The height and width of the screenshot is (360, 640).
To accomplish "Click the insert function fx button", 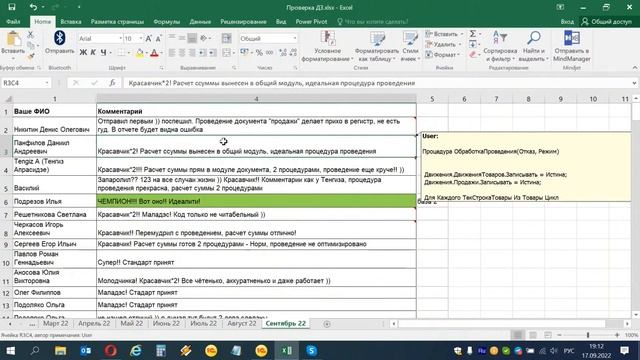I will coord(112,83).
